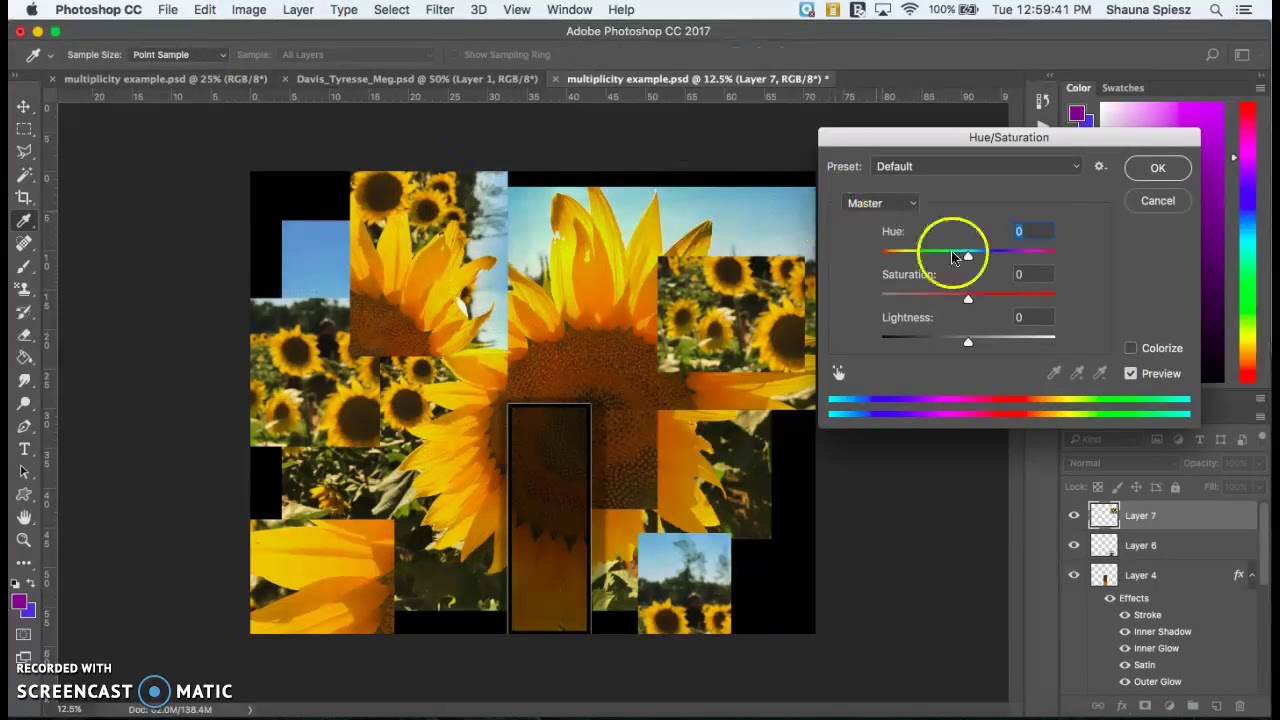Click the foreground color swatch in toolbar

click(19, 602)
